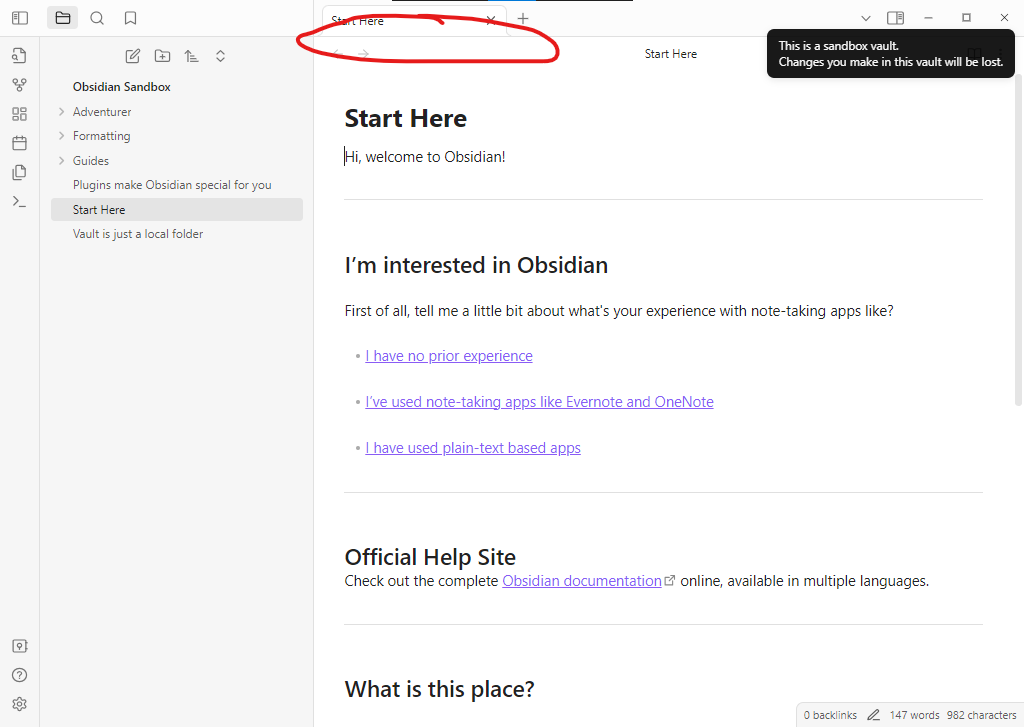This screenshot has width=1024, height=727.
Task: Open a new tab with the plus button
Action: [x=522, y=18]
